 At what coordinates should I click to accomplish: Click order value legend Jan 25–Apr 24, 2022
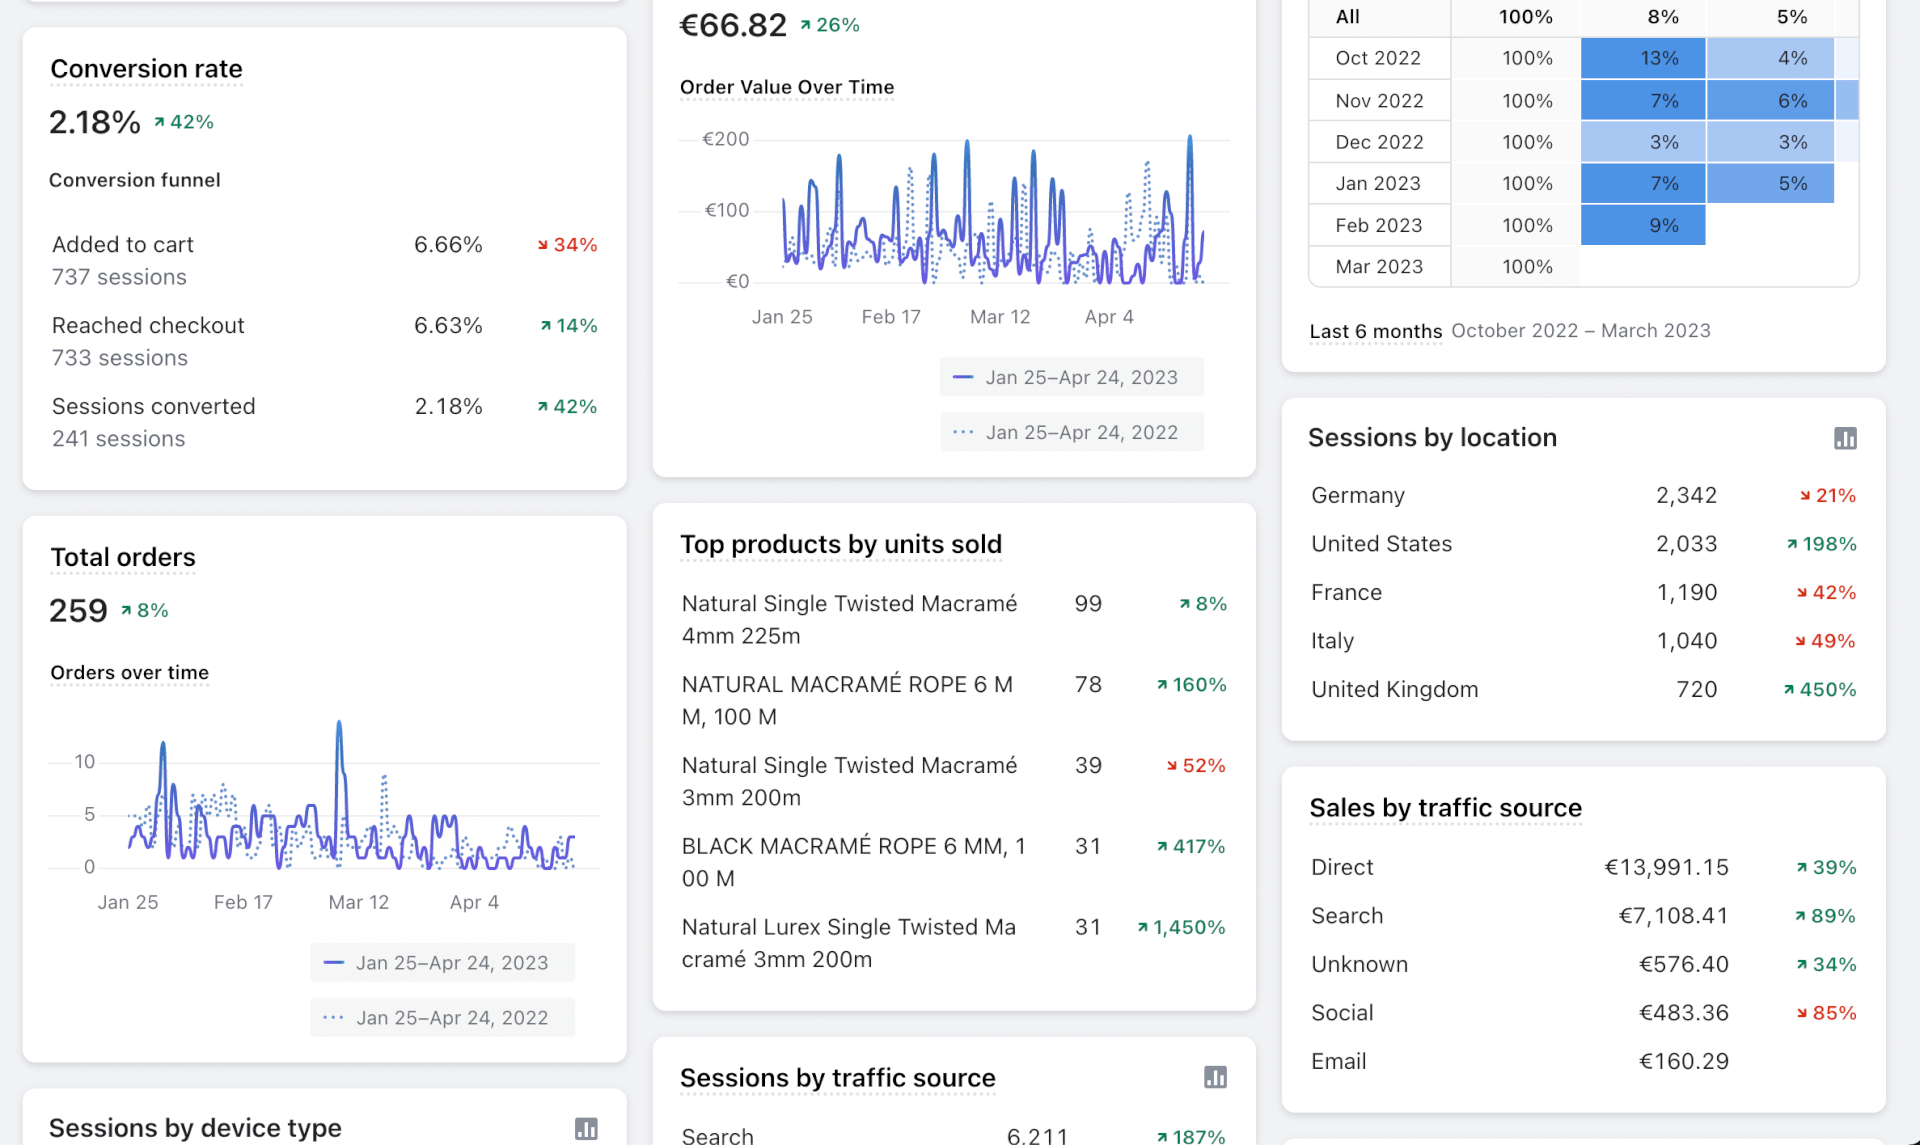tap(1071, 432)
